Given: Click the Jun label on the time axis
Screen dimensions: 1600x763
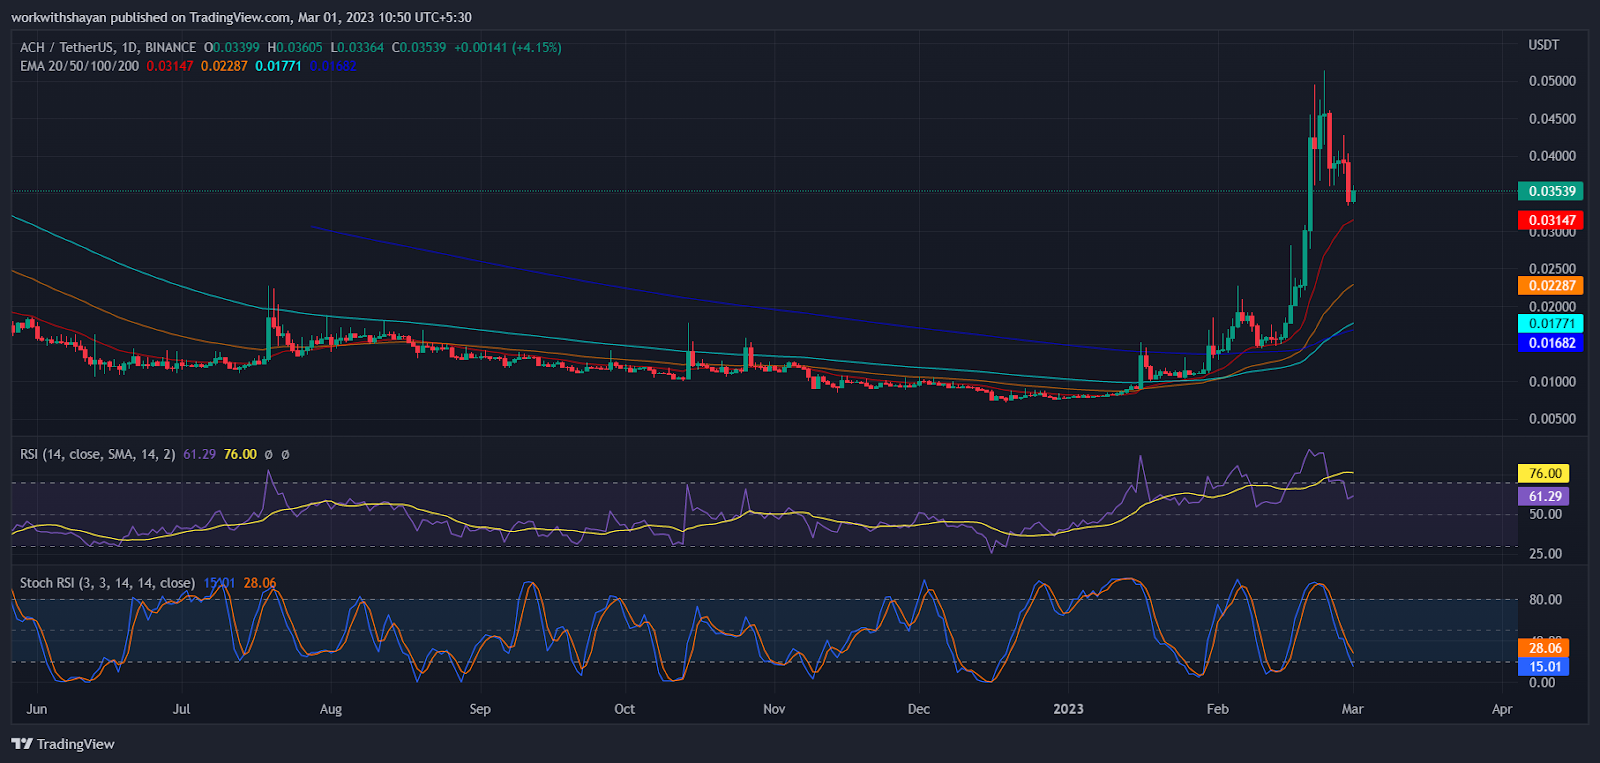Looking at the screenshot, I should (x=37, y=709).
